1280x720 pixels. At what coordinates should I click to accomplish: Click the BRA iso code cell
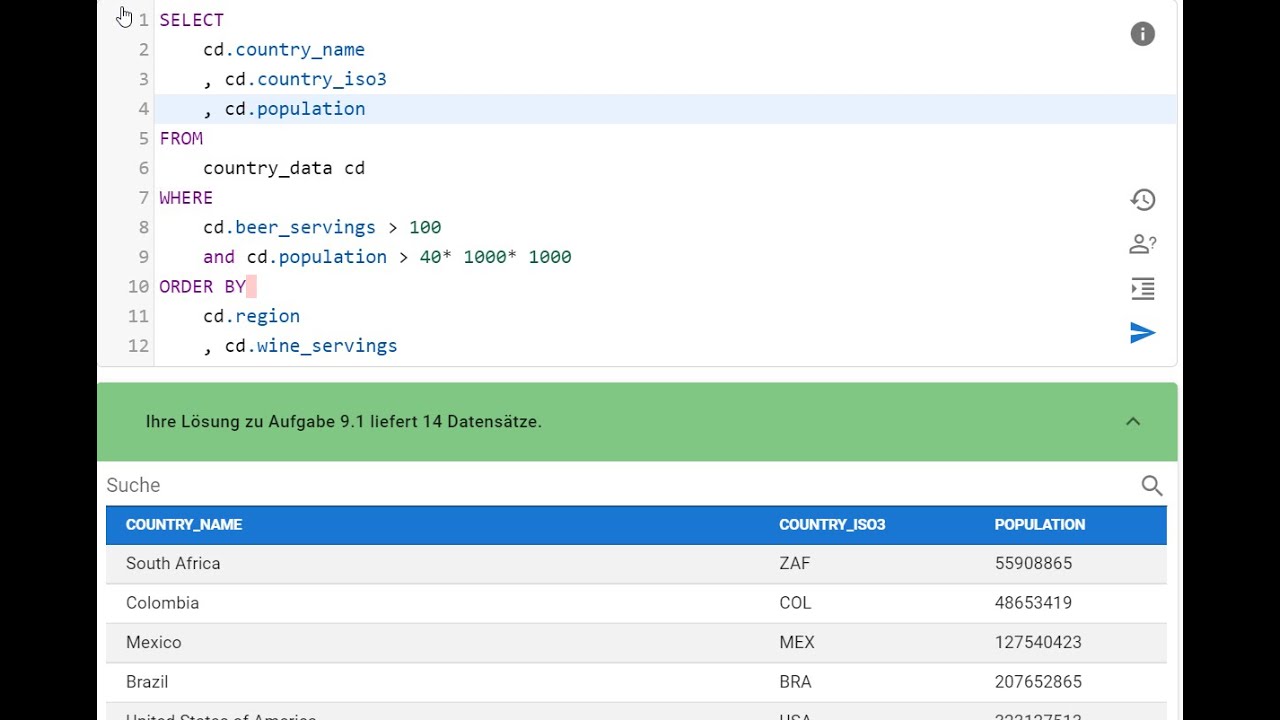coord(795,682)
